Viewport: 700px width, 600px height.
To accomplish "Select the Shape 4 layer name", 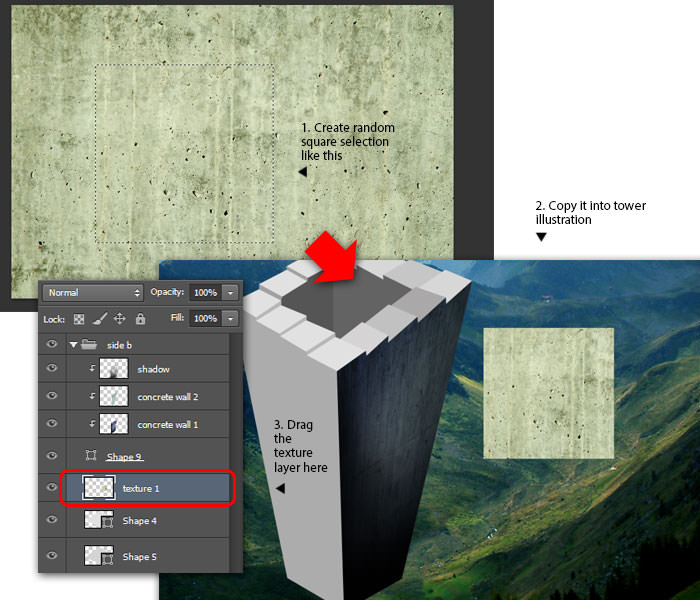I will tap(140, 521).
